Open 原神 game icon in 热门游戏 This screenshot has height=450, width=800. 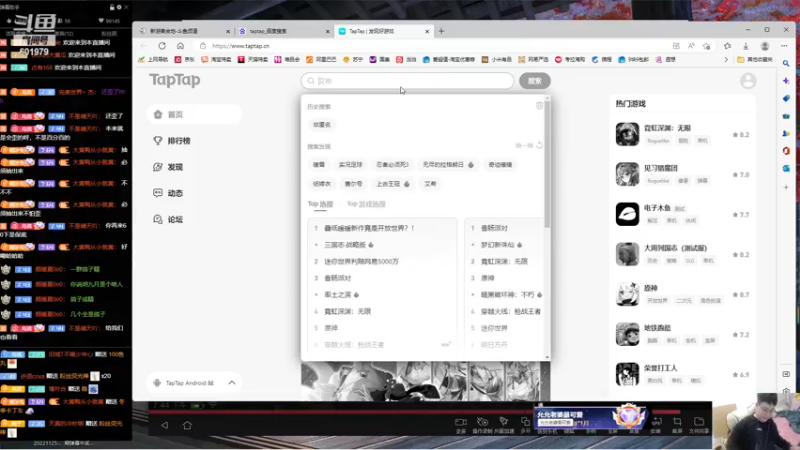click(x=627, y=294)
